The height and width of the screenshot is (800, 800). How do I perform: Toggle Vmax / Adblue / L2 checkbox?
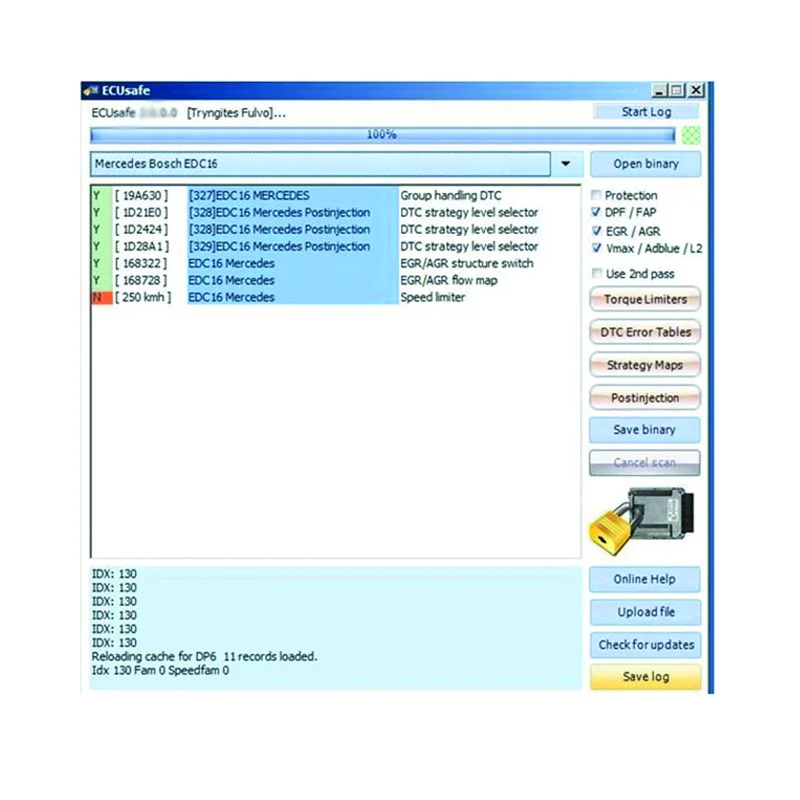pyautogui.click(x=596, y=248)
